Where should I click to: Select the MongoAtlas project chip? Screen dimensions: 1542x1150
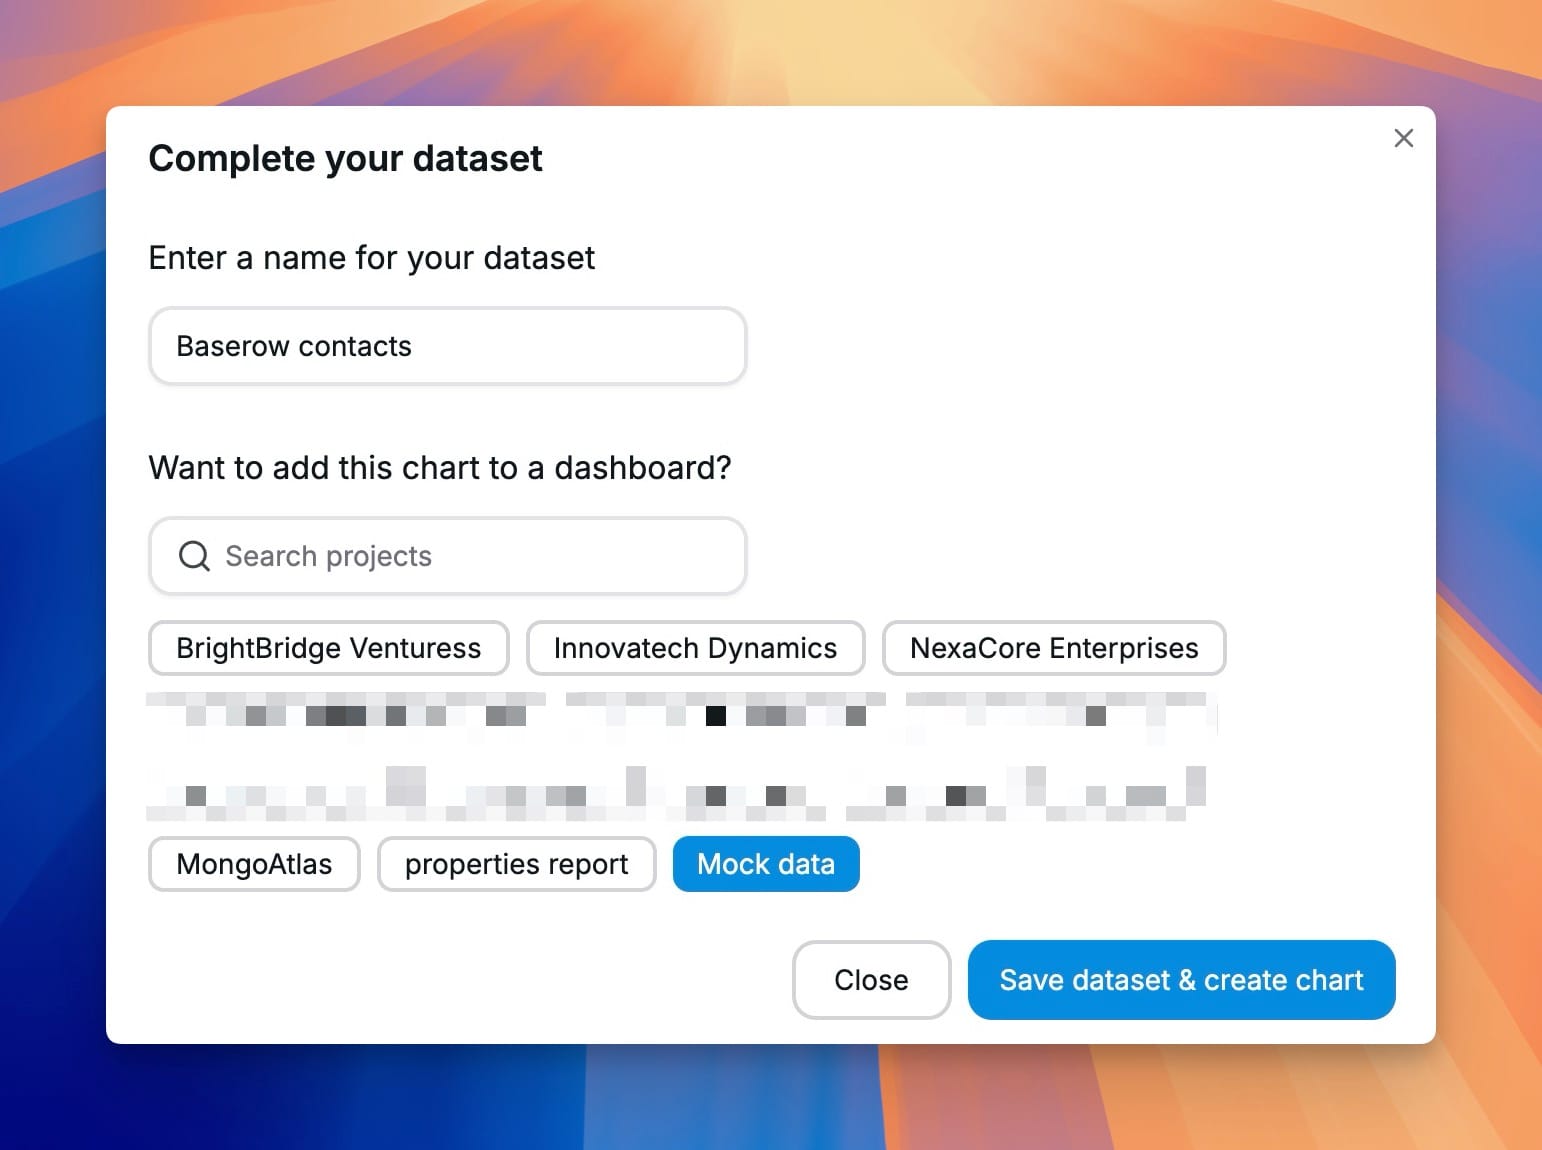(x=253, y=864)
